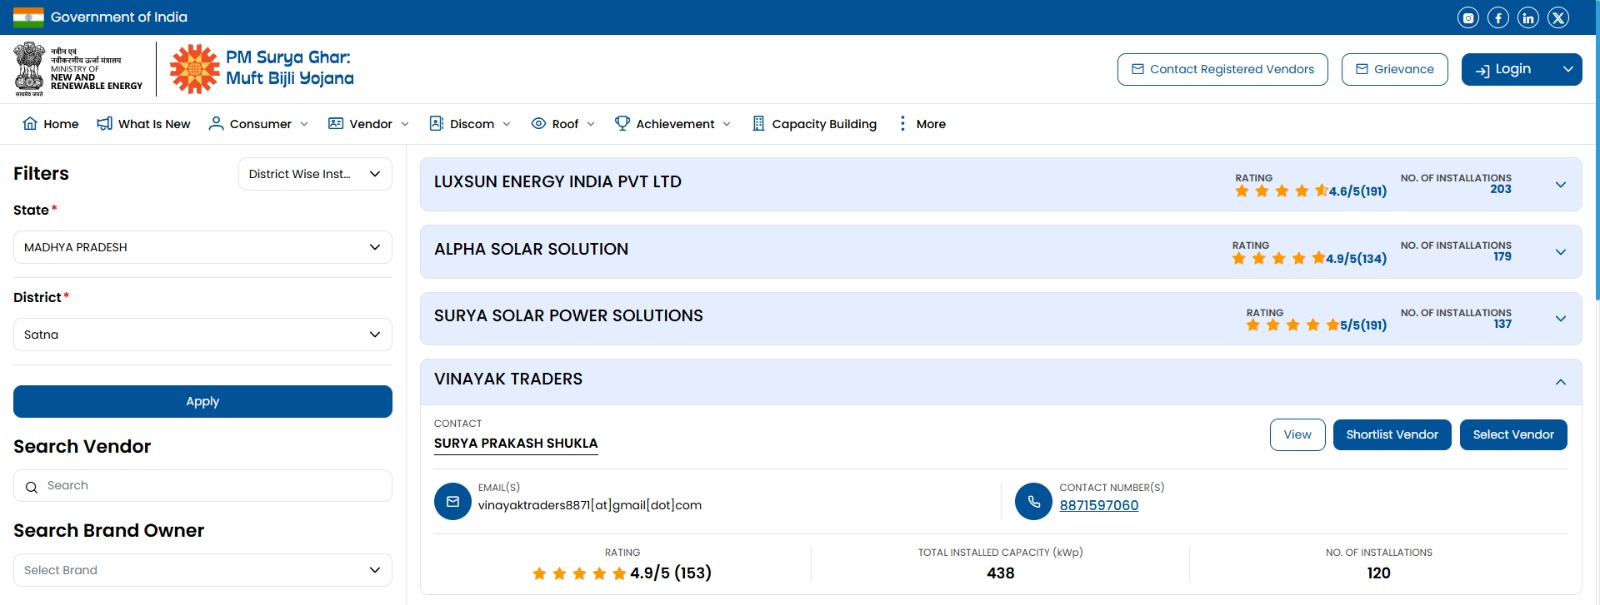1600x605 pixels.
Task: Apply the selected filters
Action: pyautogui.click(x=202, y=401)
